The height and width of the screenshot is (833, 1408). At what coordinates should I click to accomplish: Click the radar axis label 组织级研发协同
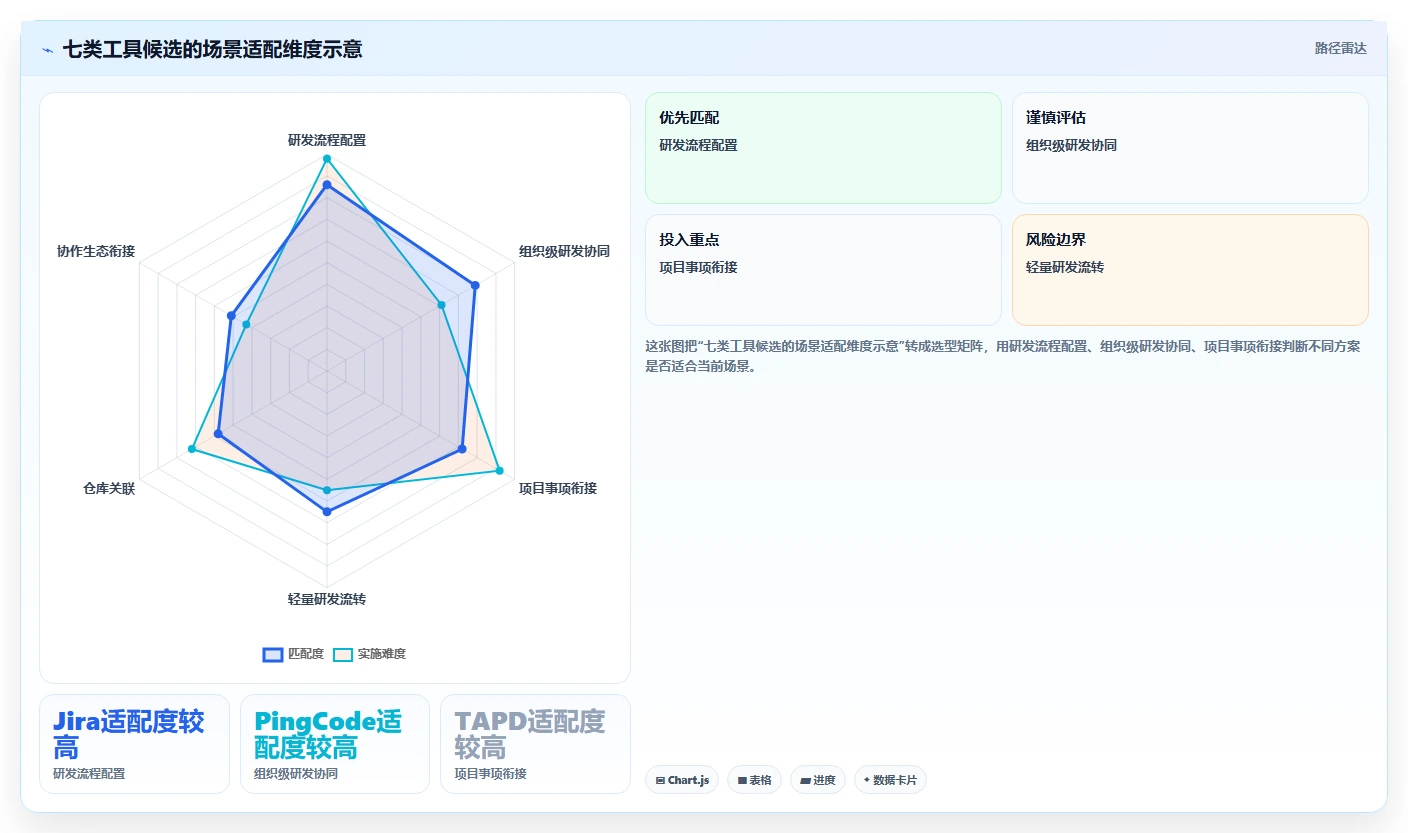pyautogui.click(x=564, y=251)
